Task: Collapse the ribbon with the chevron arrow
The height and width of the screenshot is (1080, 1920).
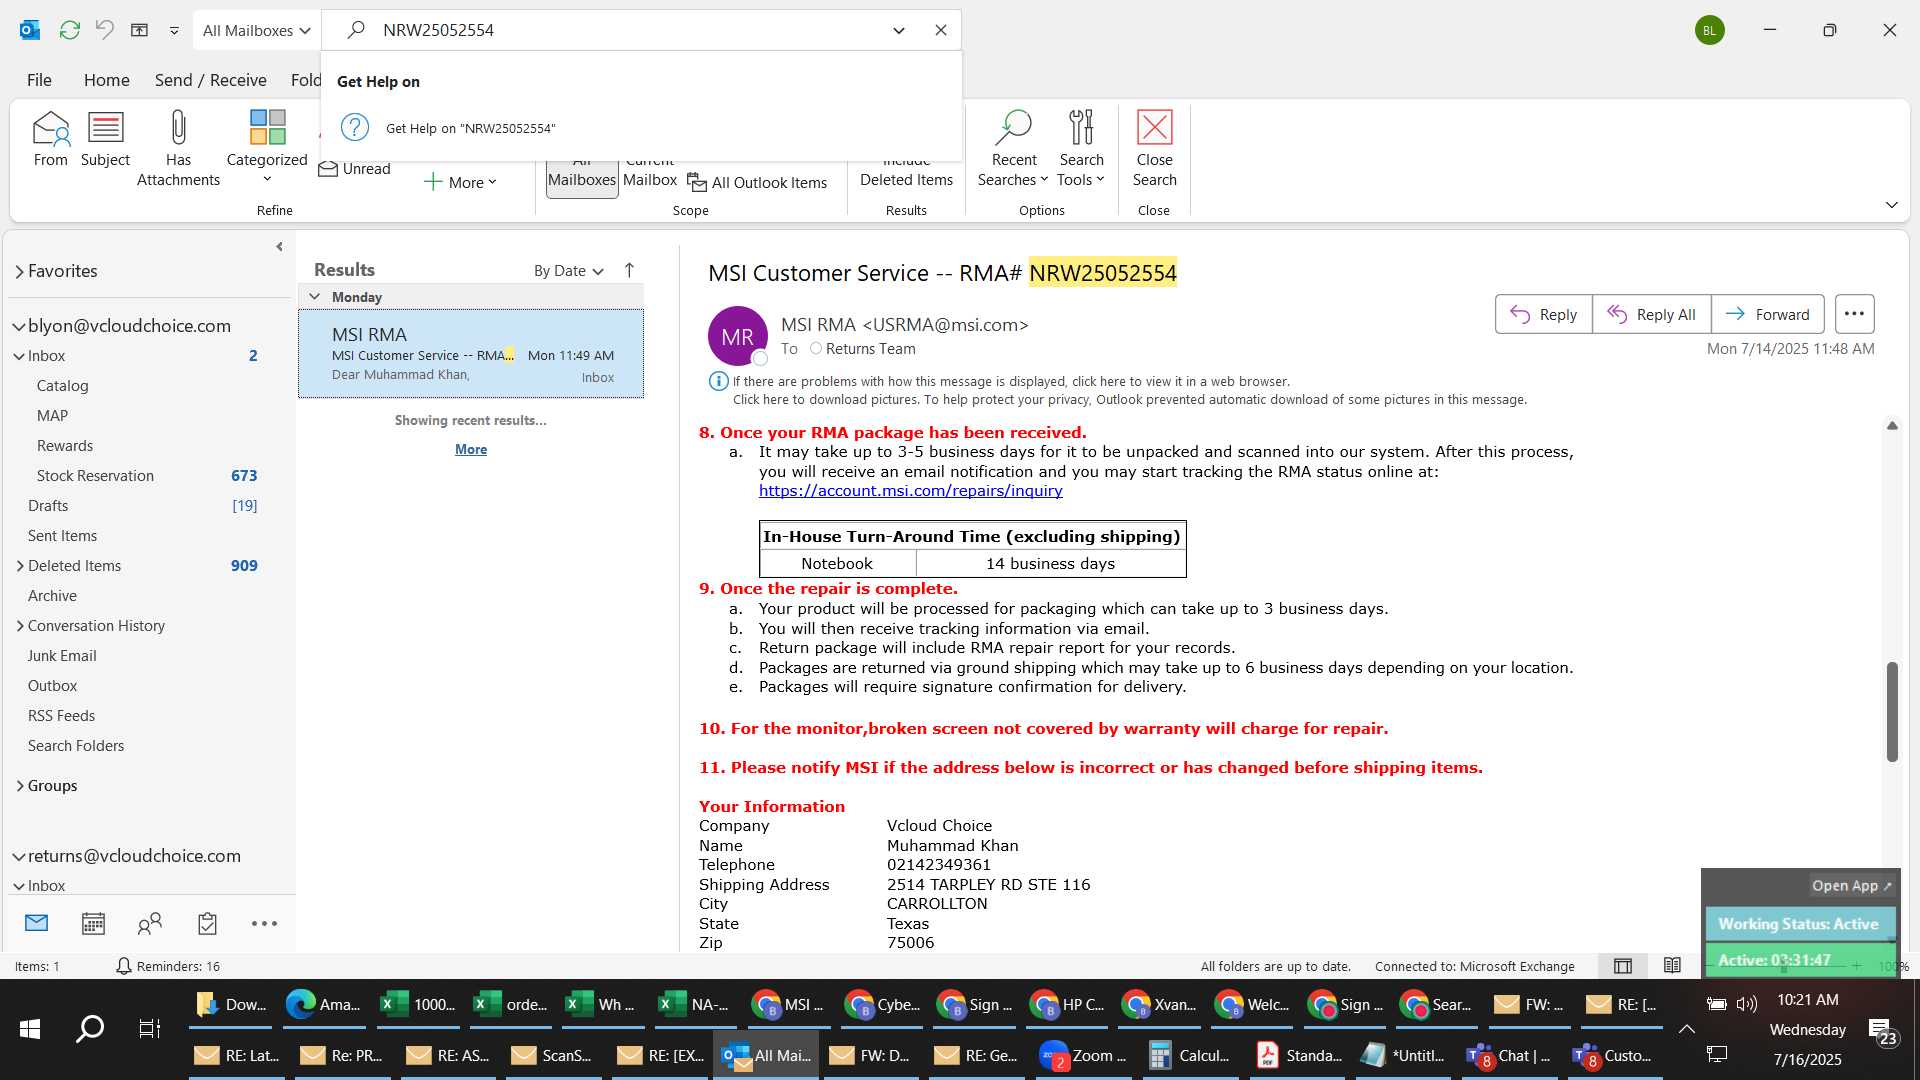Action: (1891, 205)
